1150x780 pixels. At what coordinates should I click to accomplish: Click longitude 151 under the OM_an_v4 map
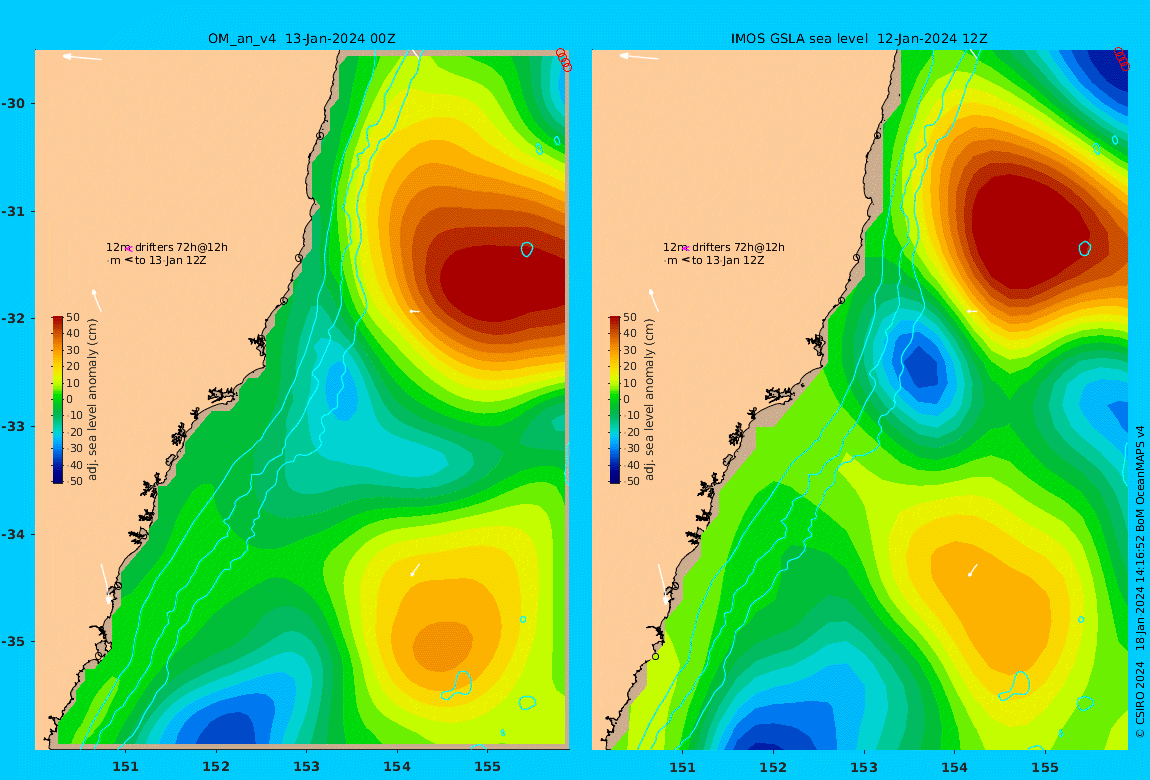(x=125, y=767)
